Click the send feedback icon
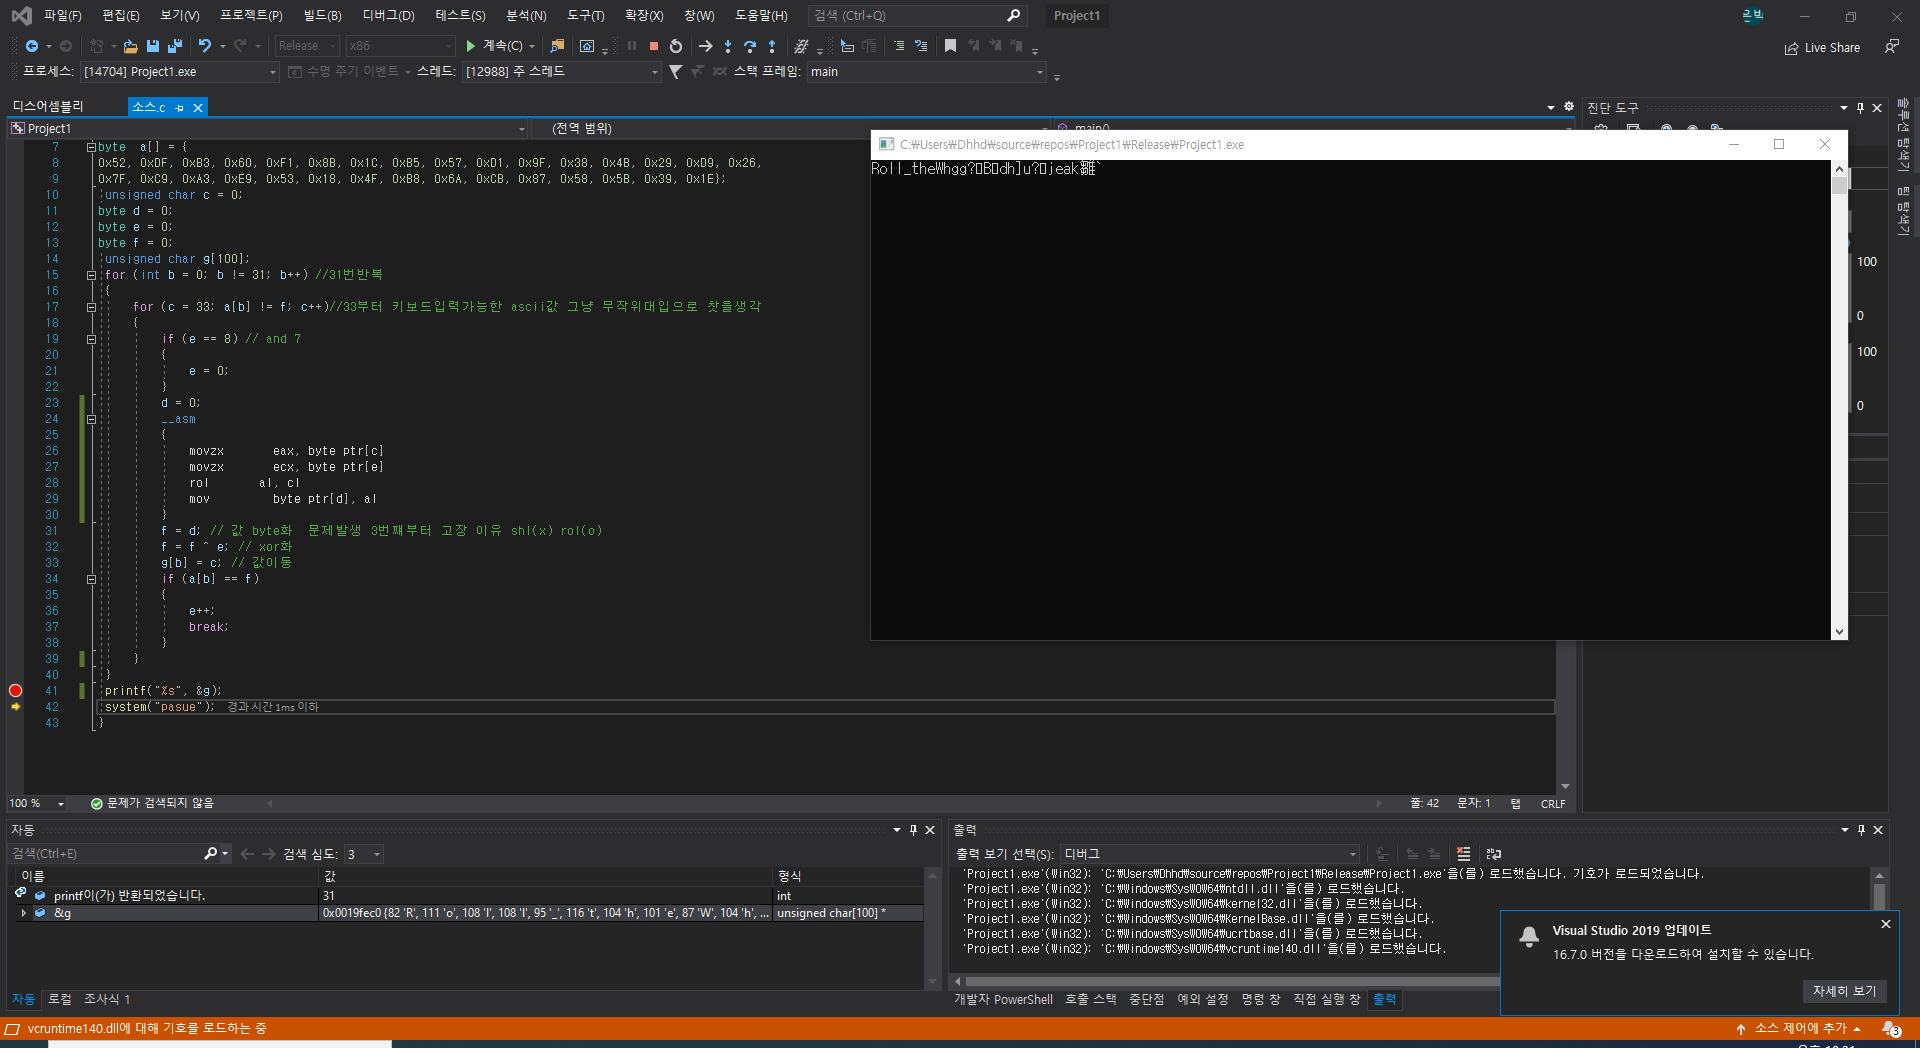This screenshot has width=1920, height=1048. (1891, 47)
